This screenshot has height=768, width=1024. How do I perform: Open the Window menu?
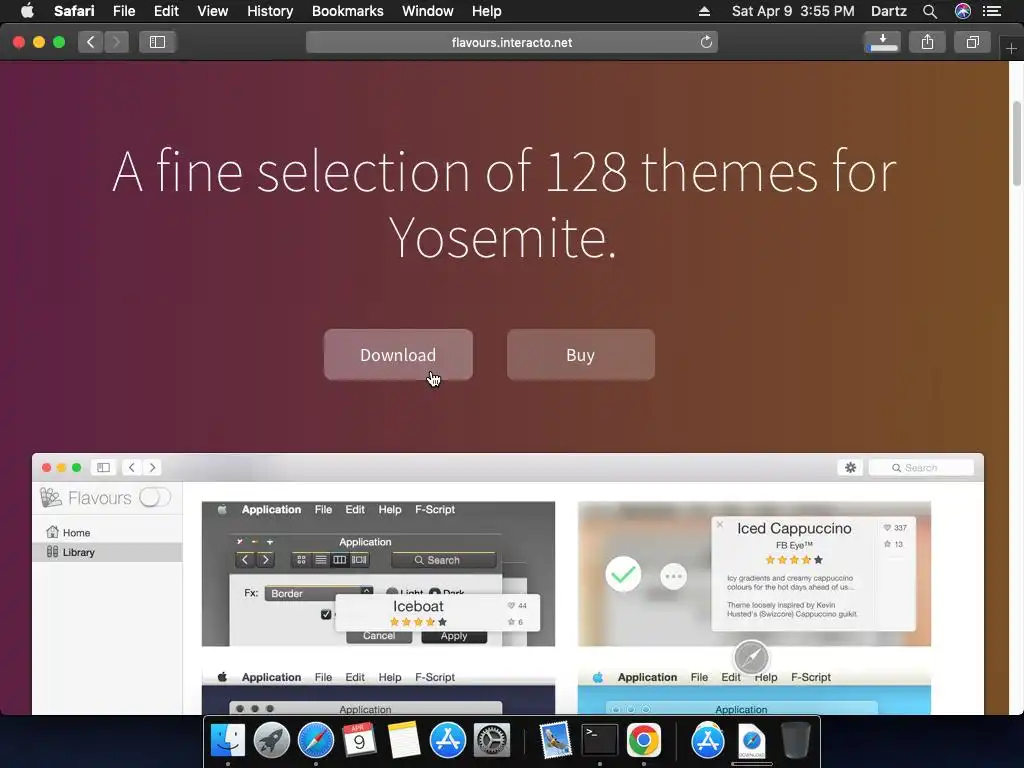pos(427,11)
